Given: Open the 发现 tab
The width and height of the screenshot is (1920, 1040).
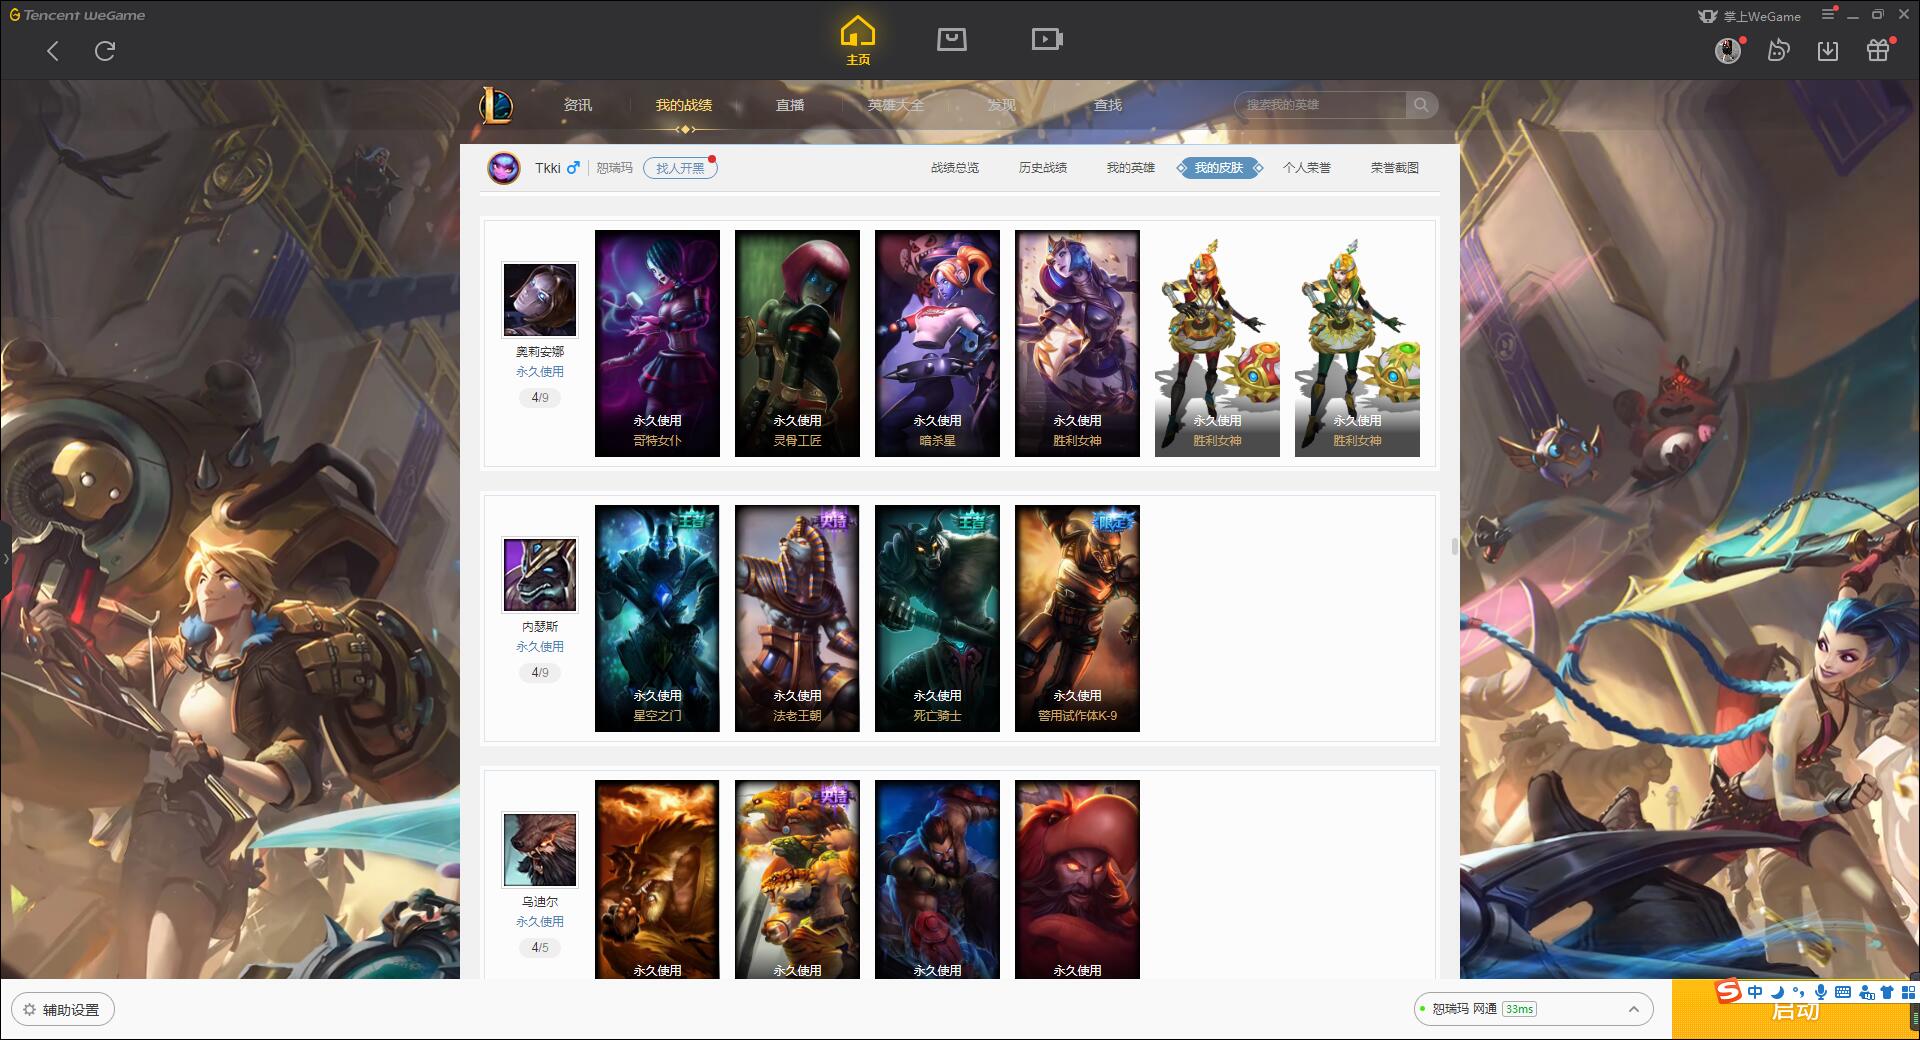Looking at the screenshot, I should point(1002,105).
